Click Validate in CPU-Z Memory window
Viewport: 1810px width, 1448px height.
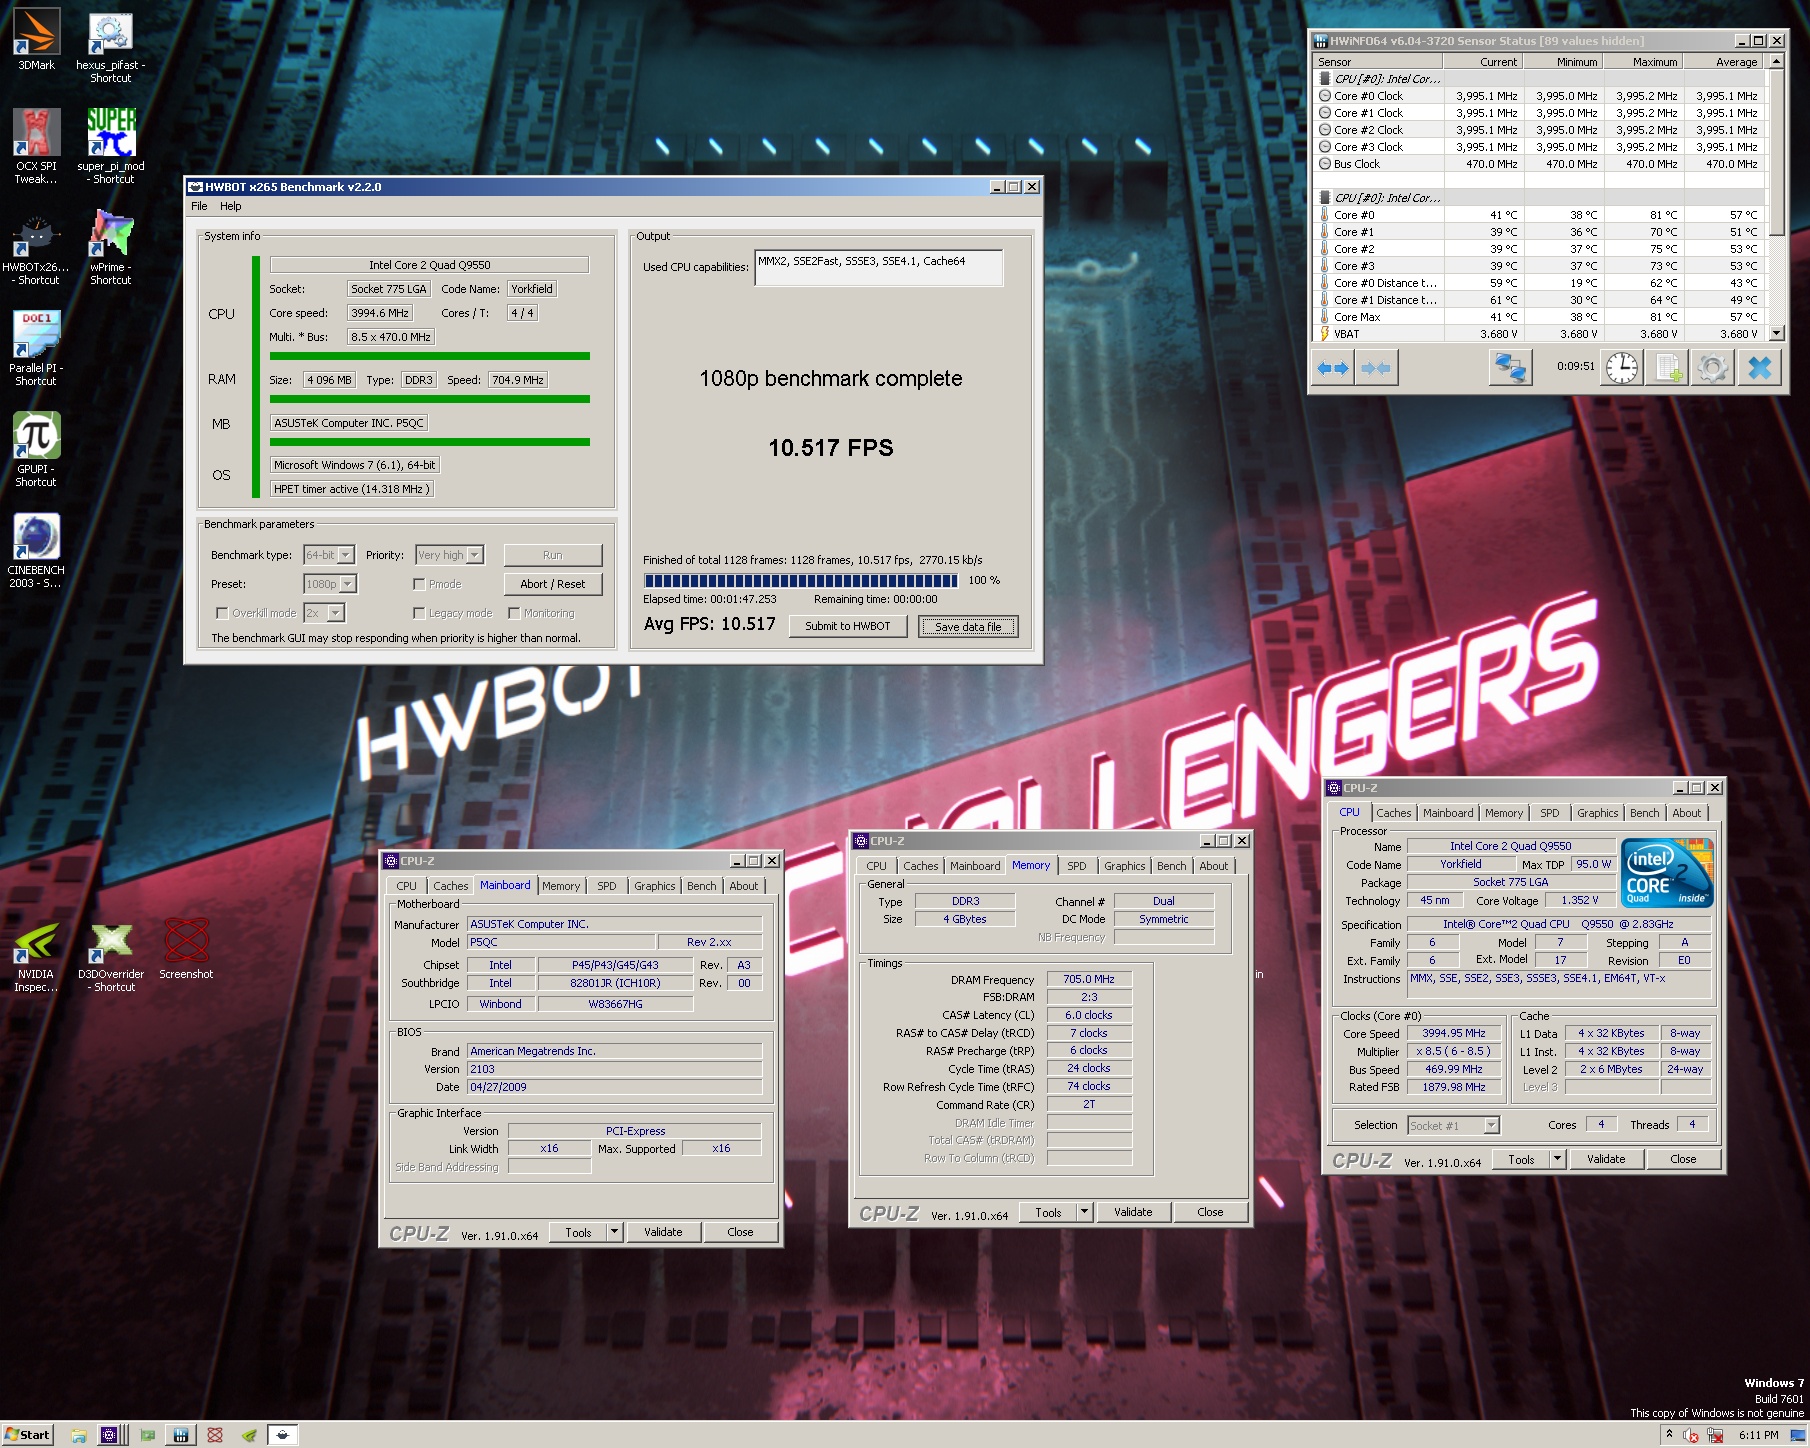click(x=1133, y=1212)
